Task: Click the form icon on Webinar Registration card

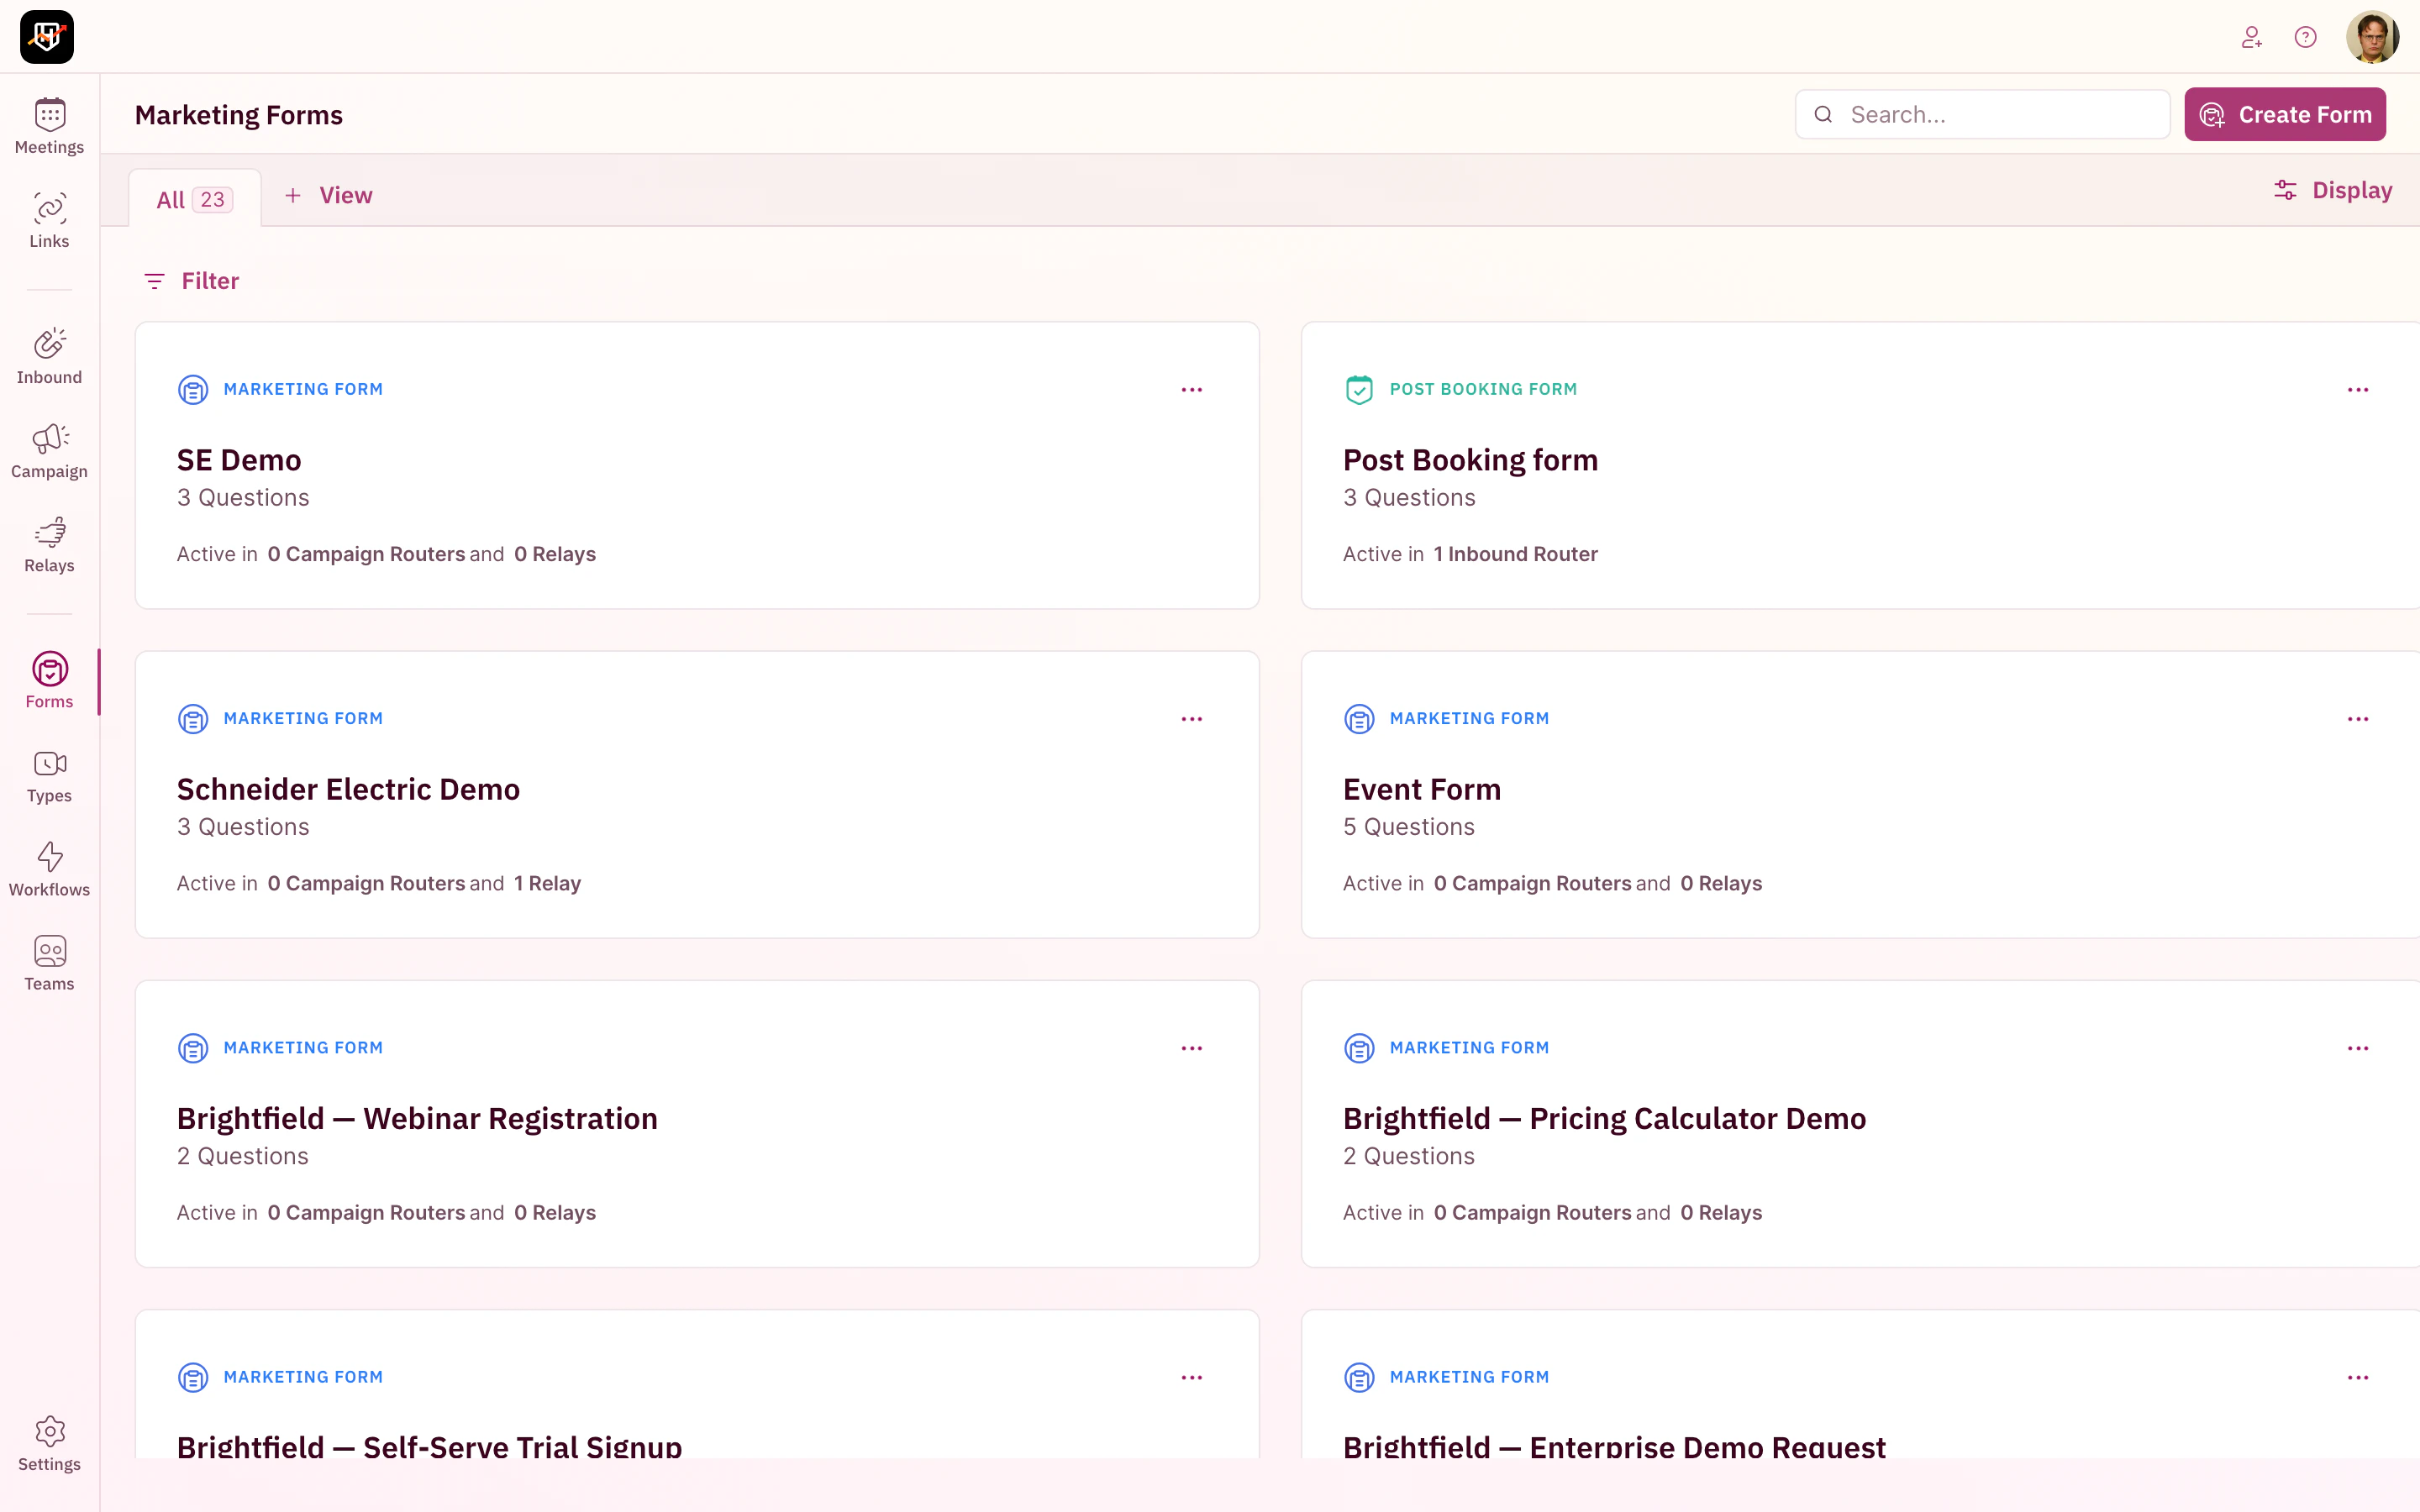Action: point(193,1047)
